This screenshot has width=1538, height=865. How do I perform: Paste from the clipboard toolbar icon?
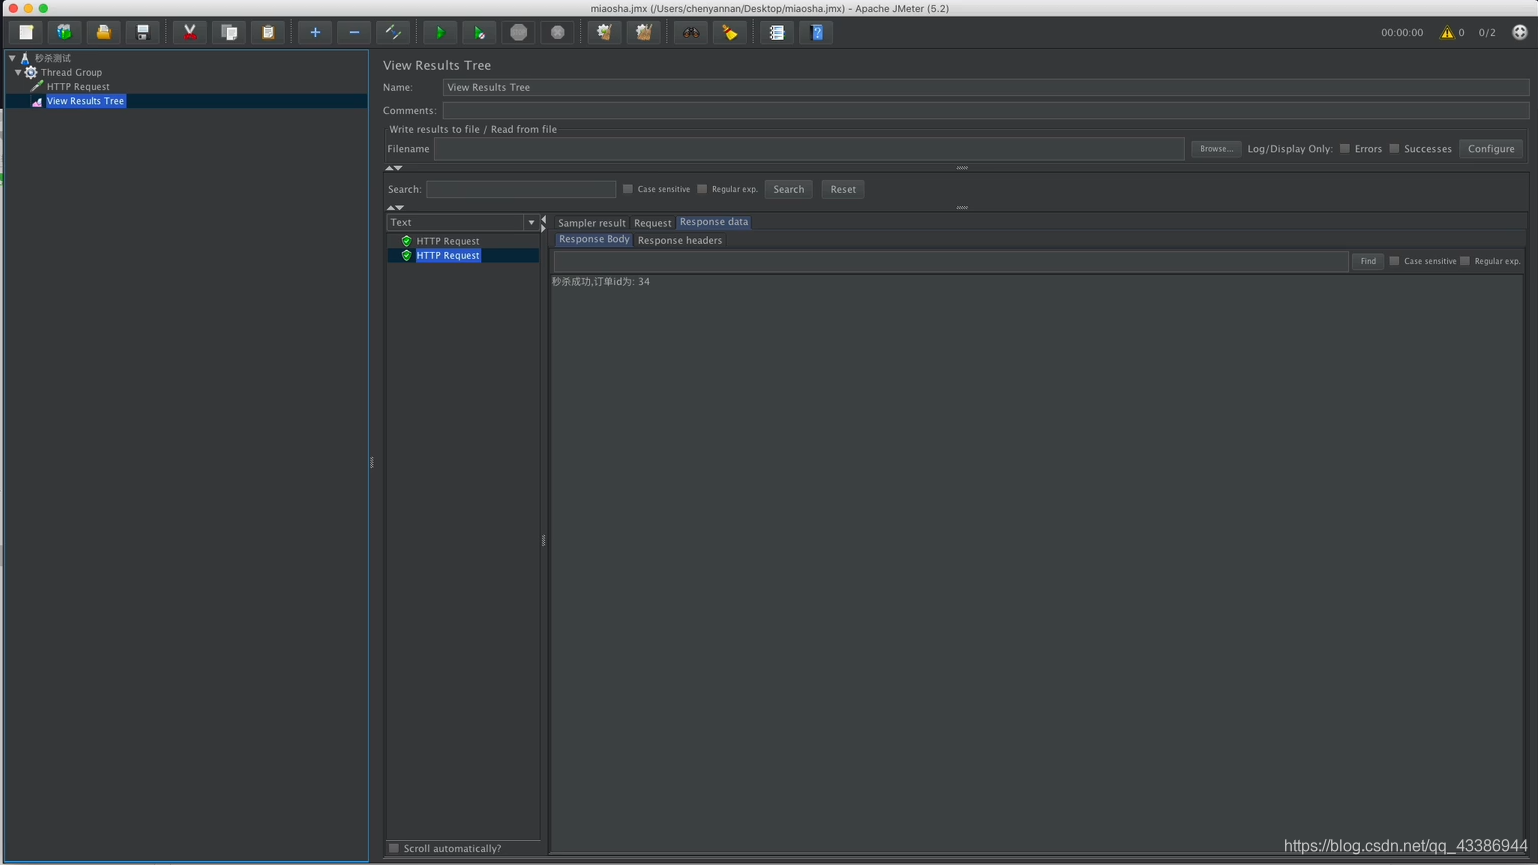click(268, 32)
